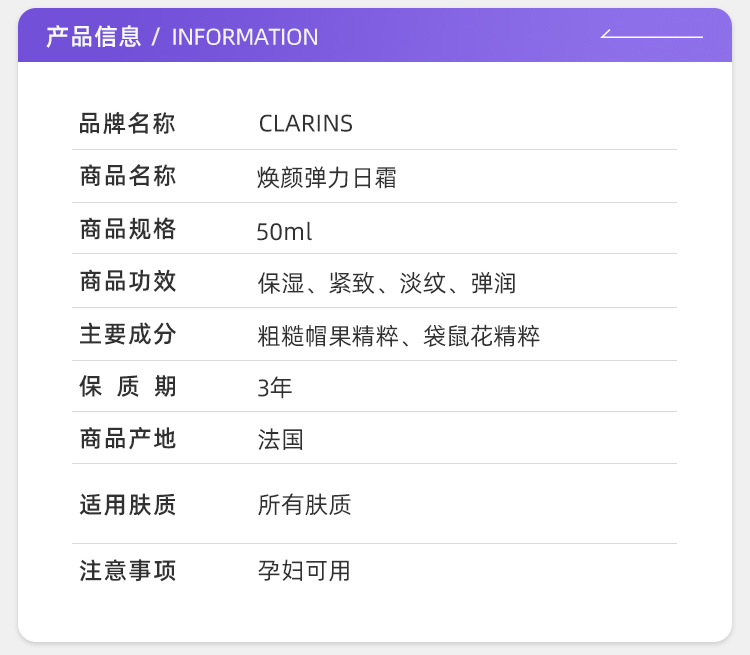Select the 商品产地 label

(x=128, y=439)
